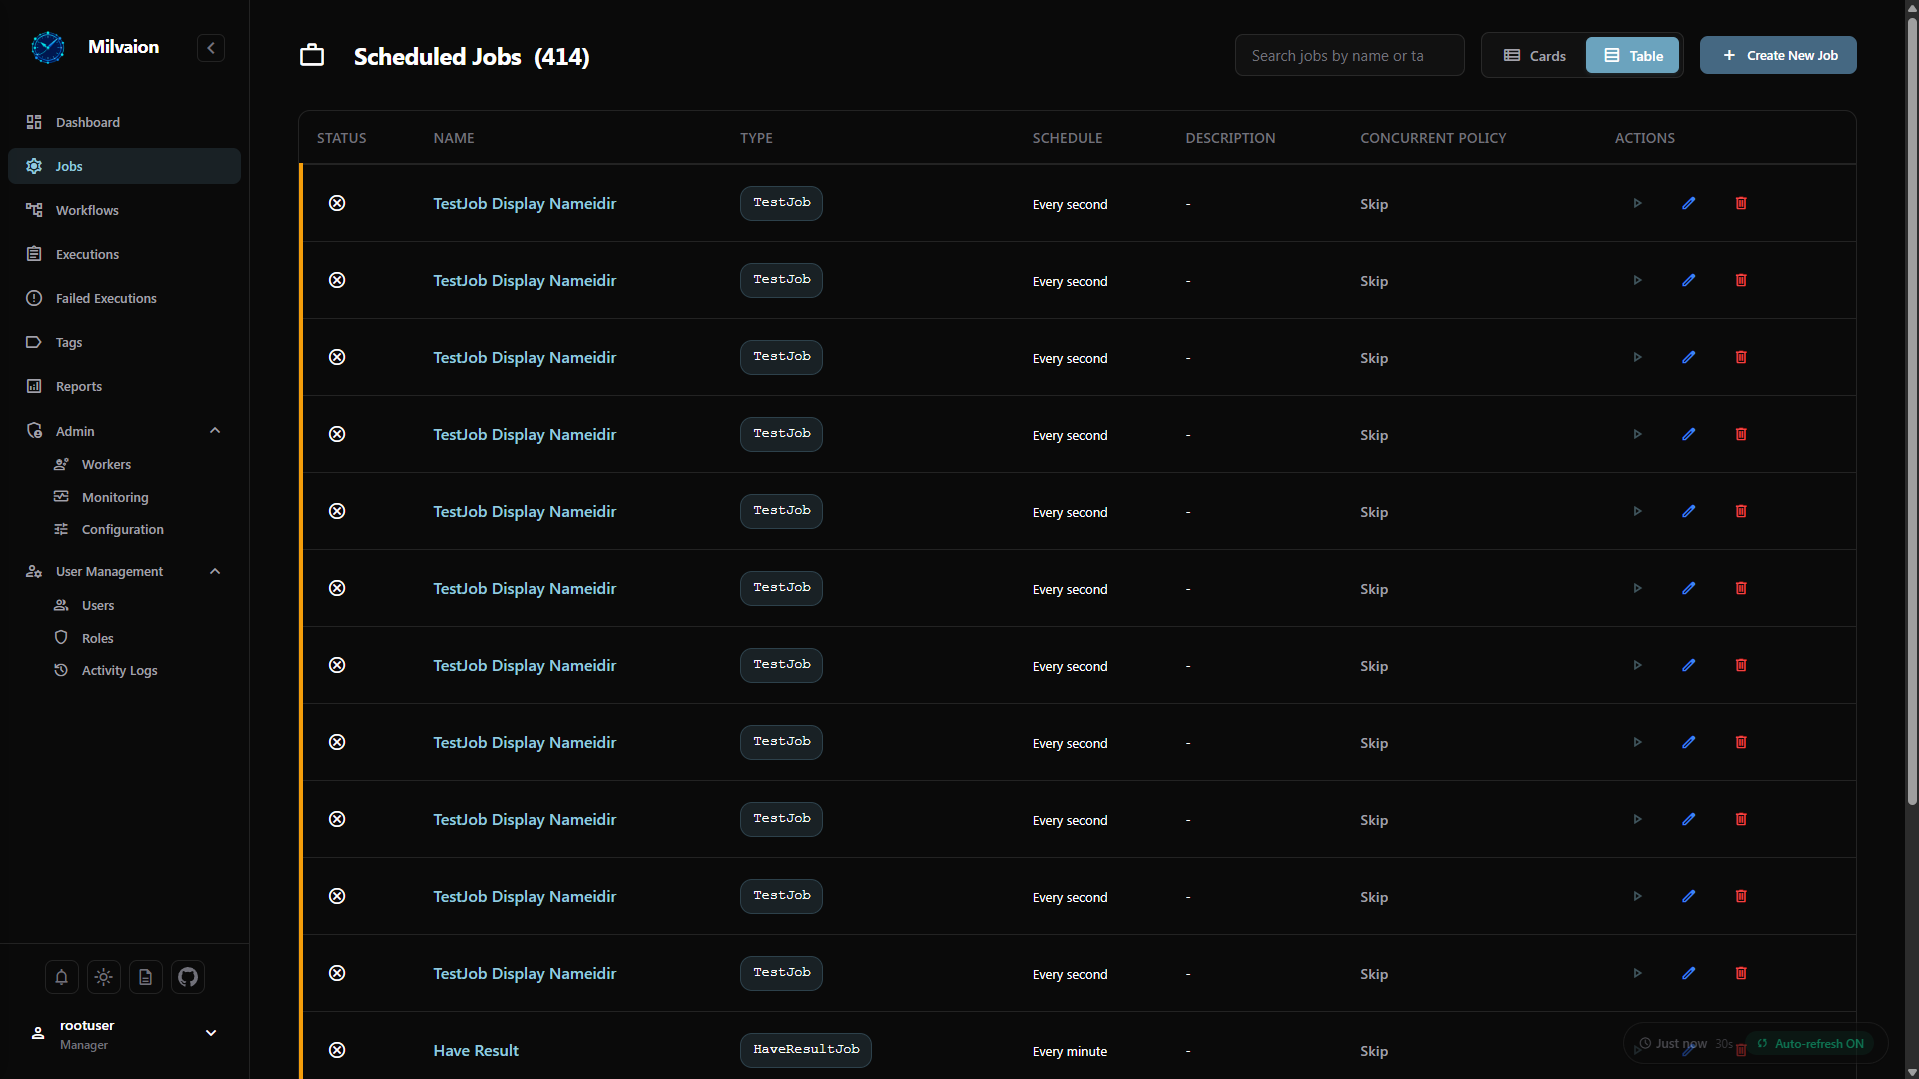This screenshot has width=1919, height=1079.
Task: Click Create New Job
Action: tap(1778, 55)
